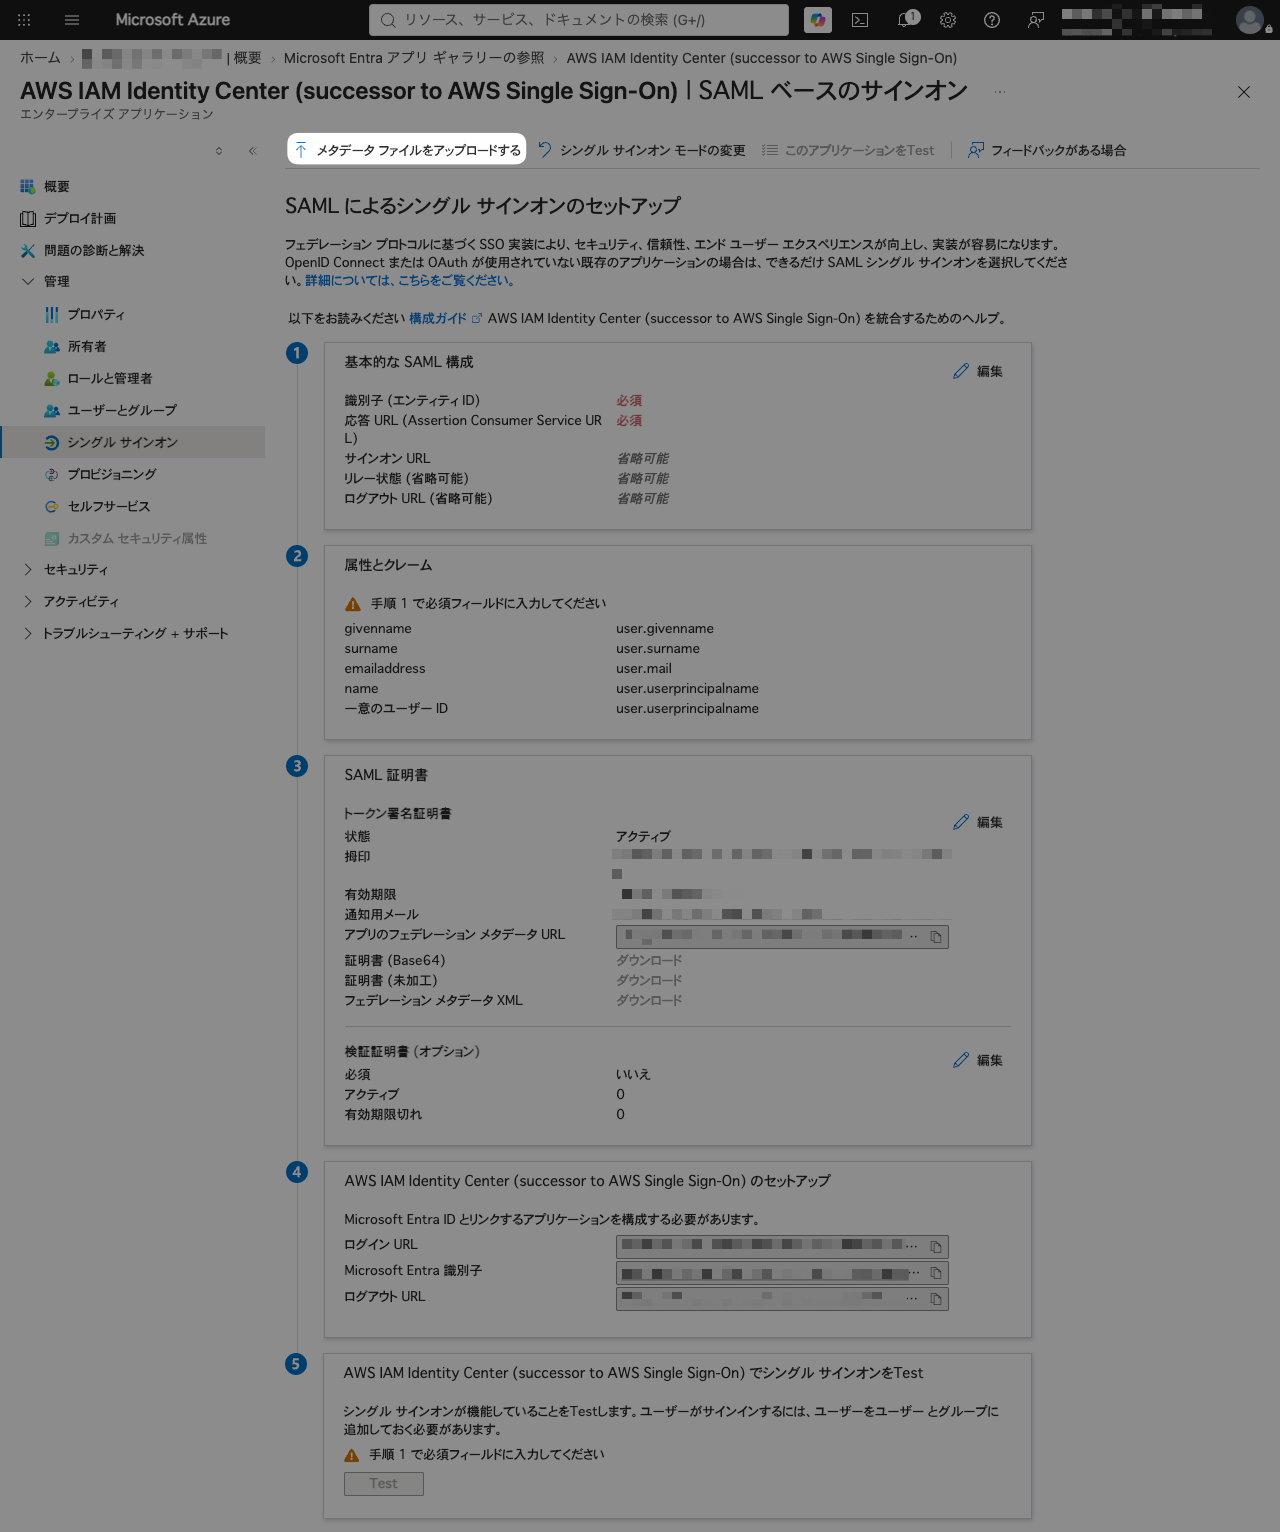Click the ログイン URL field
The width and height of the screenshot is (1280, 1532).
(782, 1247)
